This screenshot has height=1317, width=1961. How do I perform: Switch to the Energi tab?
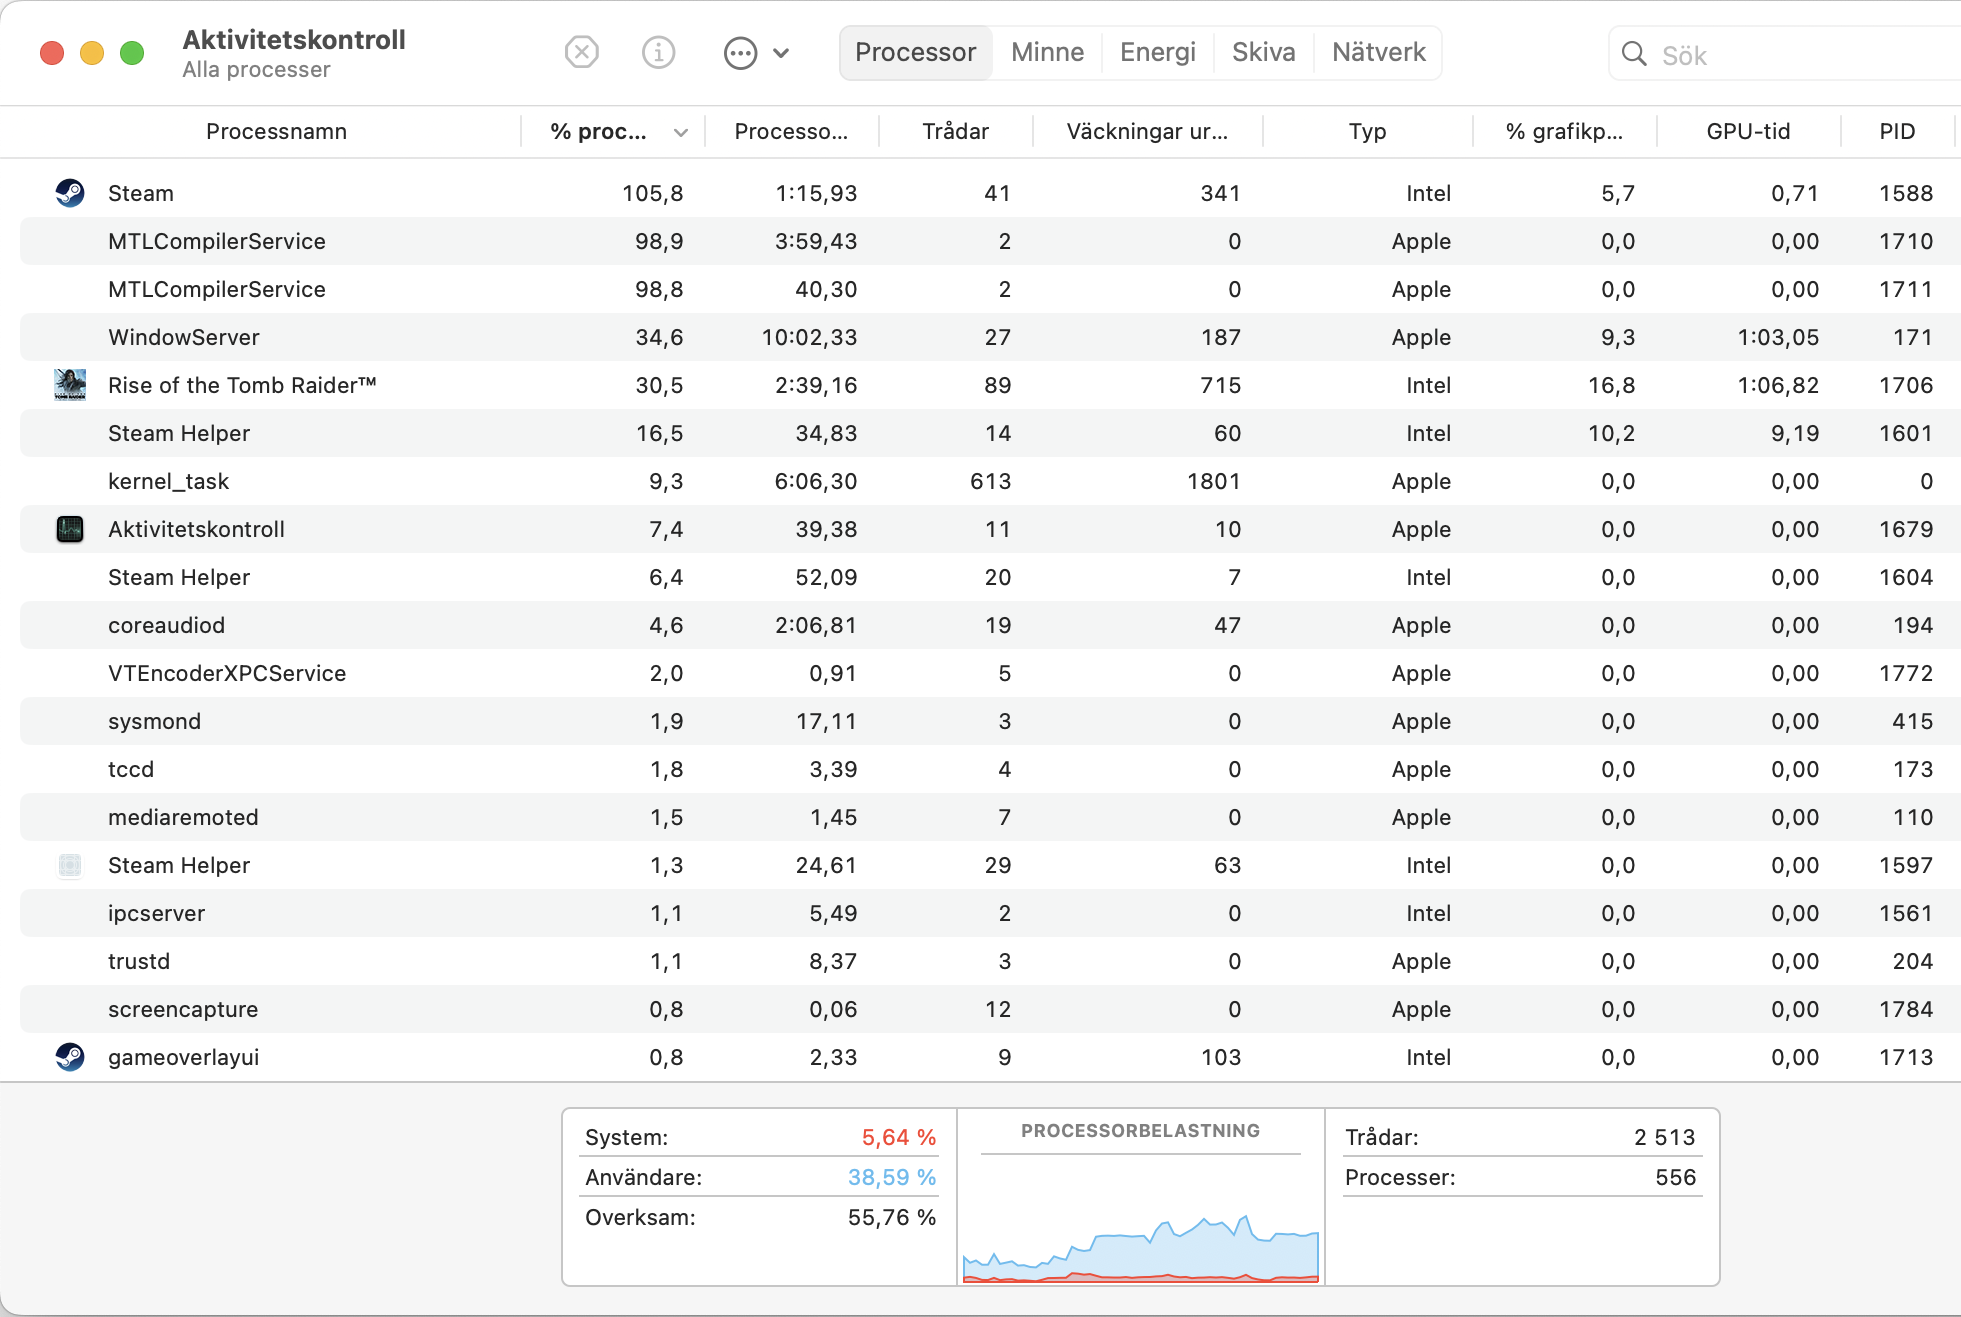[1157, 52]
